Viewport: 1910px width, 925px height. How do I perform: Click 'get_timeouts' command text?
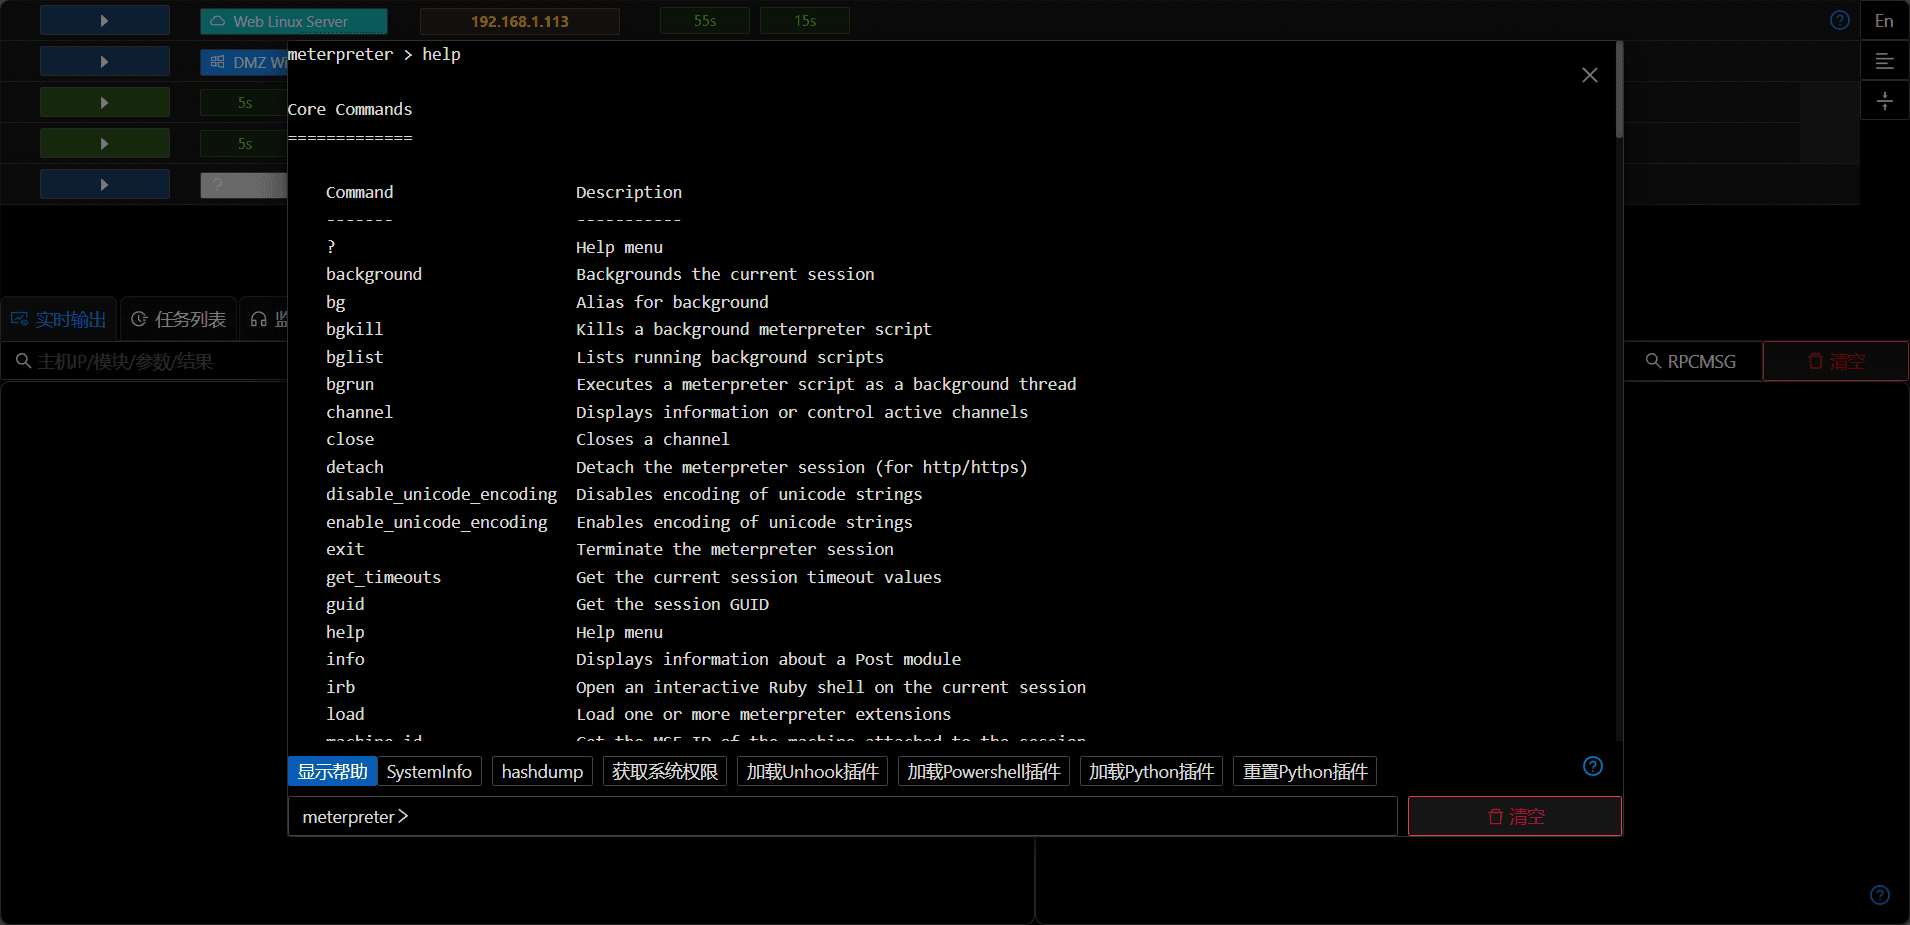(383, 577)
